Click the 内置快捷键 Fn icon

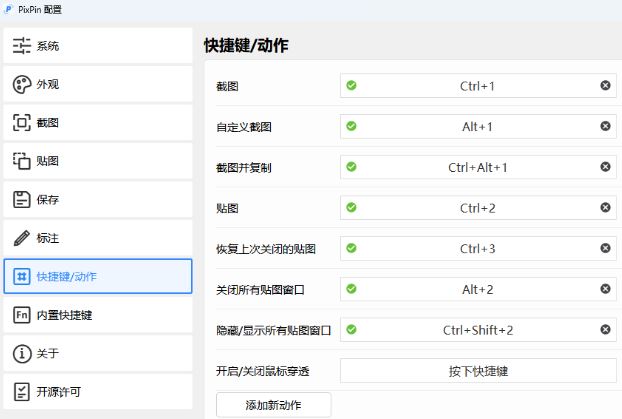click(x=21, y=315)
